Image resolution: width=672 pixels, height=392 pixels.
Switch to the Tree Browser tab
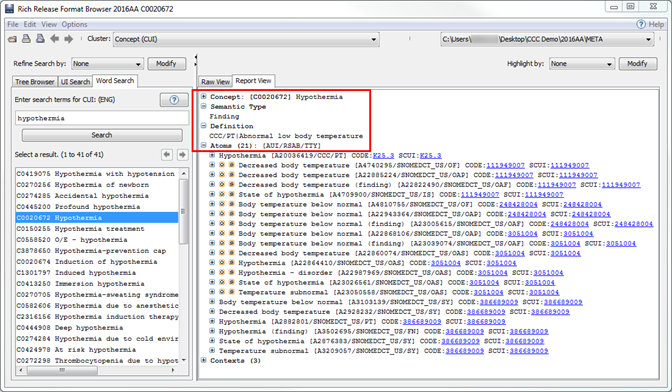pyautogui.click(x=35, y=82)
